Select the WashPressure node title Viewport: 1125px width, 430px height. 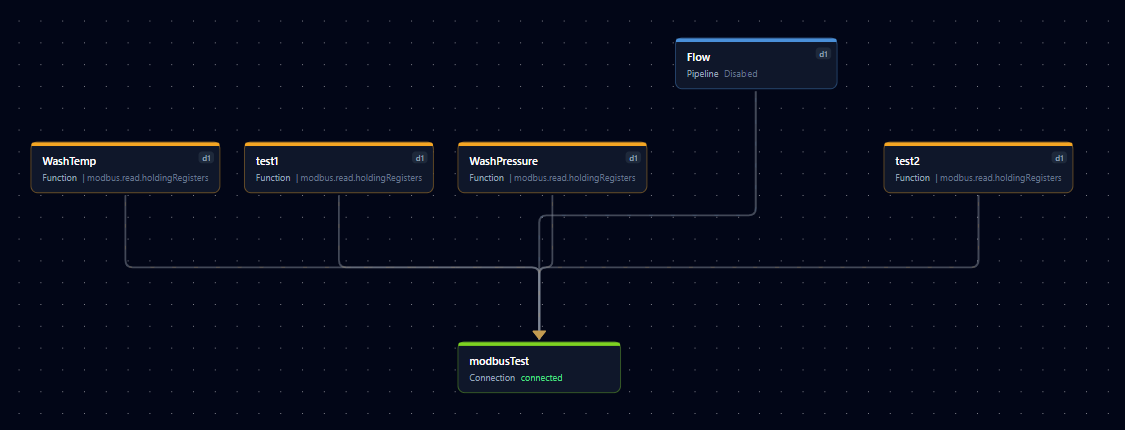504,161
